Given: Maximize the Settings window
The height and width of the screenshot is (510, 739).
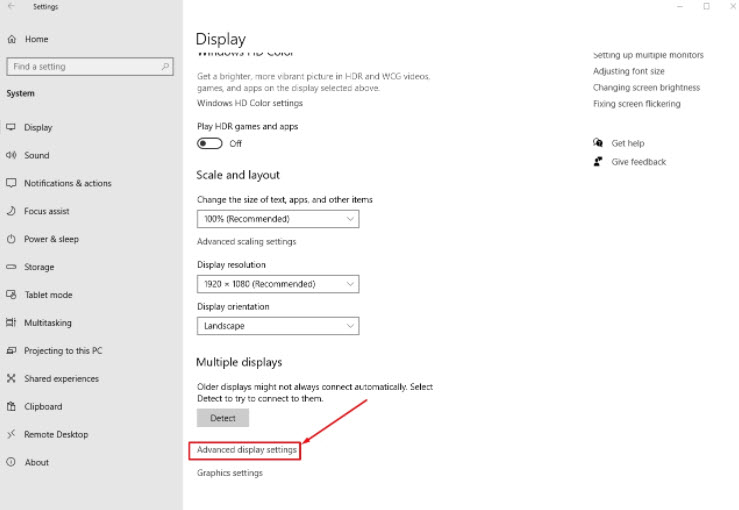Looking at the screenshot, I should point(706,6).
